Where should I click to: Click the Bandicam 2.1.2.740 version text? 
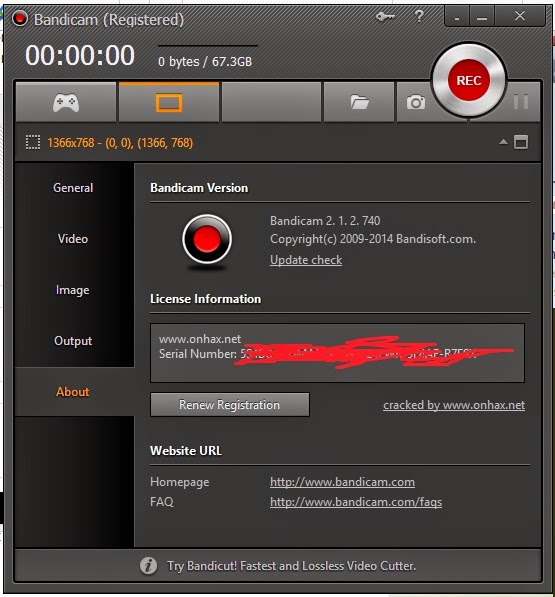click(x=325, y=221)
